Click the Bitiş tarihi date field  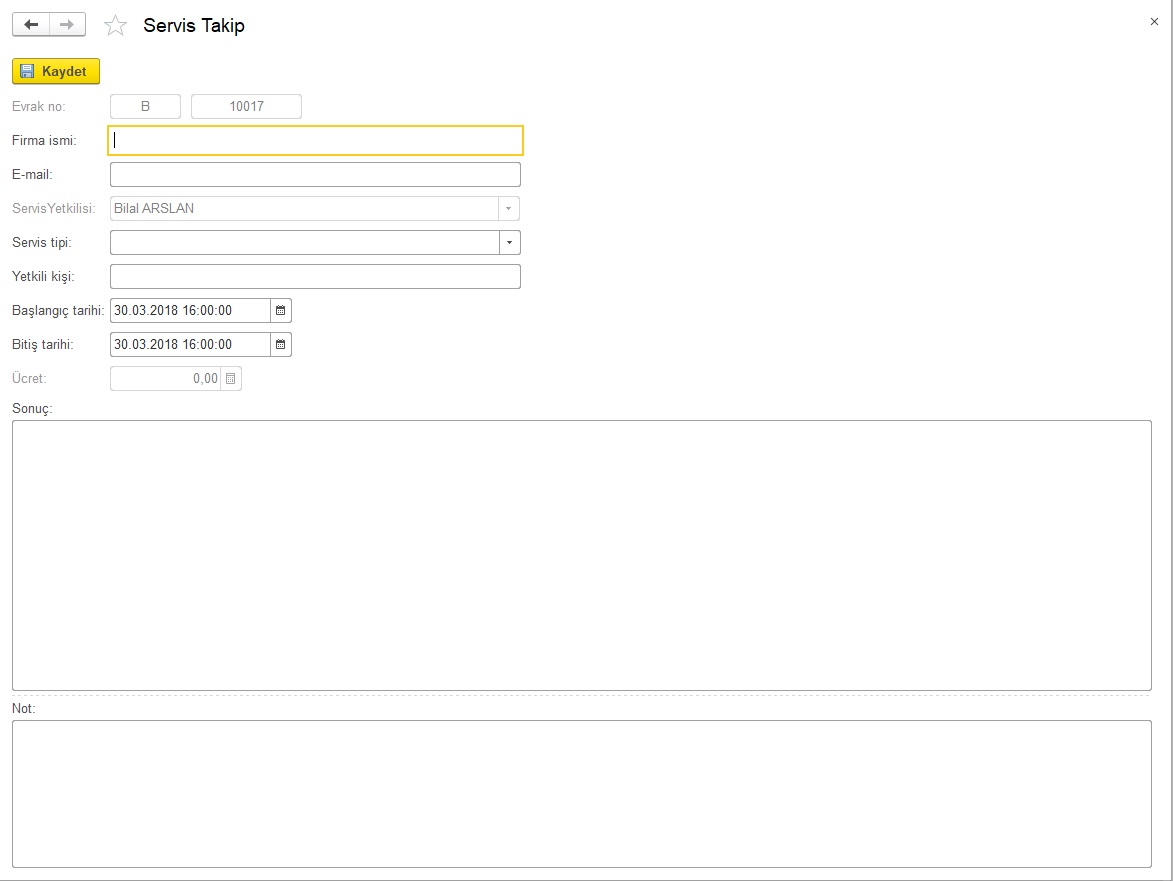point(190,345)
